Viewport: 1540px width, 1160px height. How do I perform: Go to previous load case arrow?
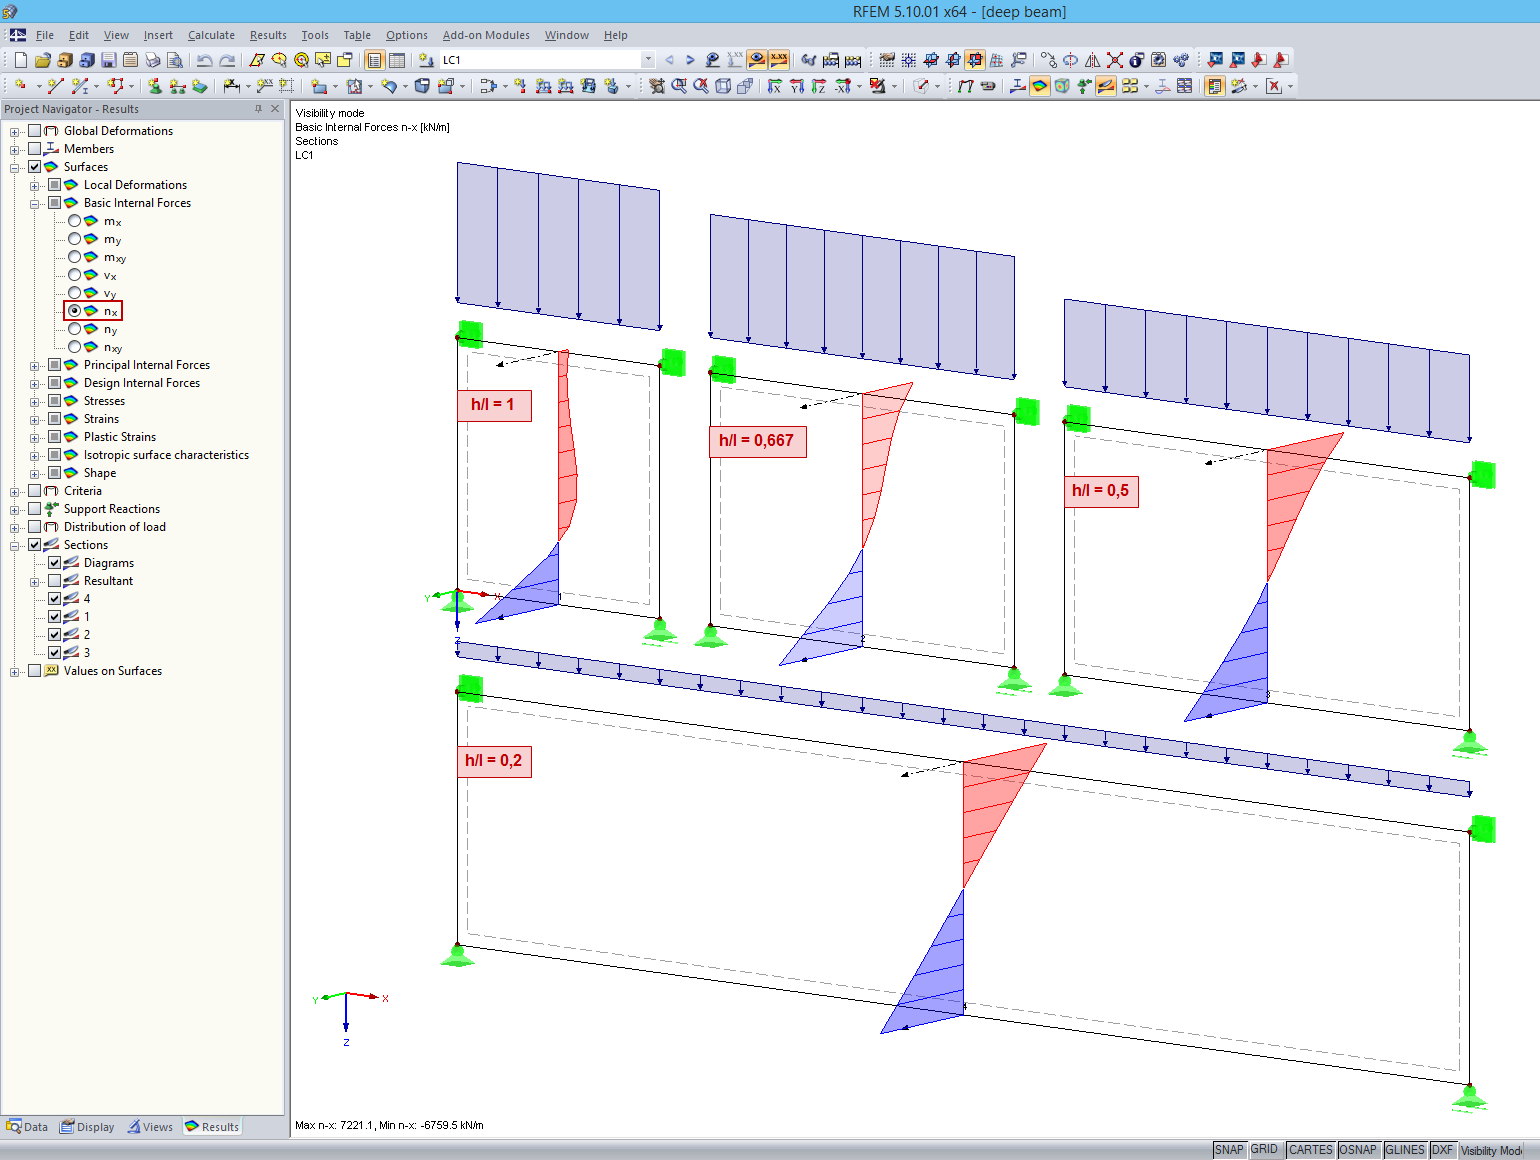point(669,60)
